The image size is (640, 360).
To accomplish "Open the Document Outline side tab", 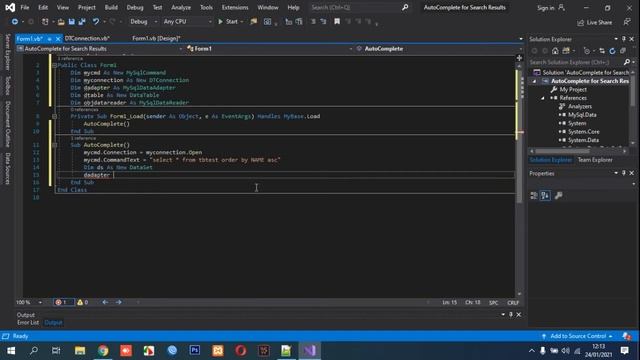I will pos(7,124).
